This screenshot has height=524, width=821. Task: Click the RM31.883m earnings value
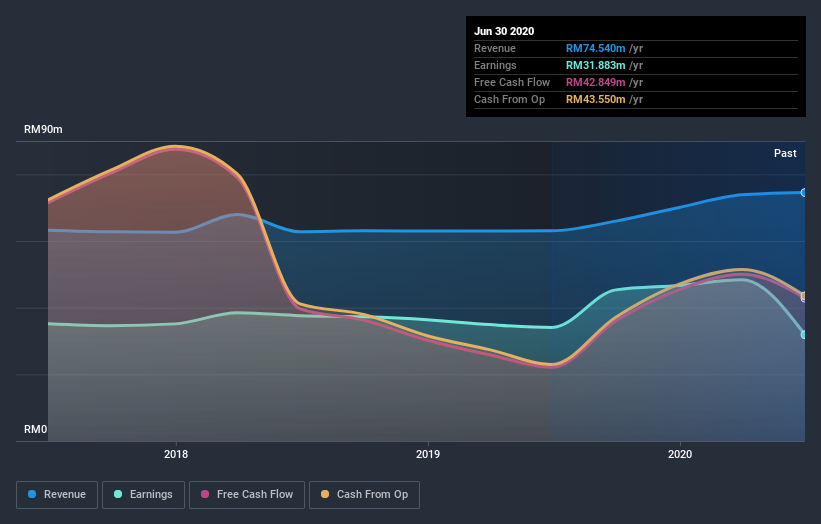[x=595, y=65]
